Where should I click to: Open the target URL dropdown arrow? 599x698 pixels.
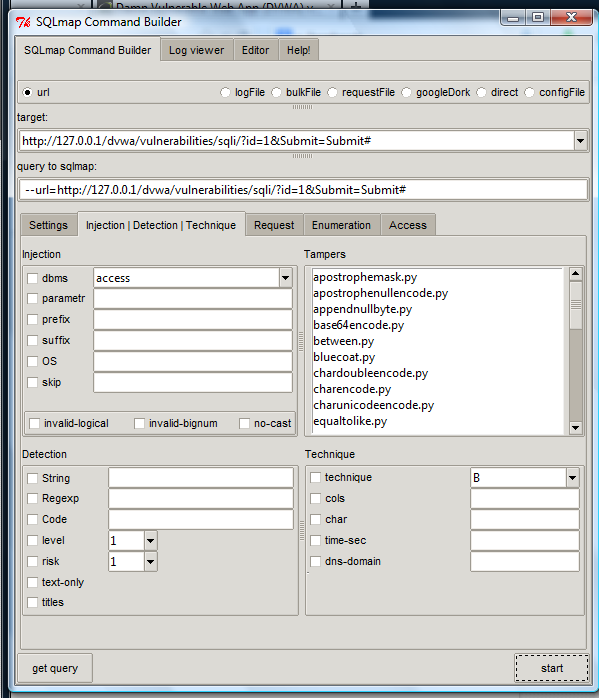580,141
